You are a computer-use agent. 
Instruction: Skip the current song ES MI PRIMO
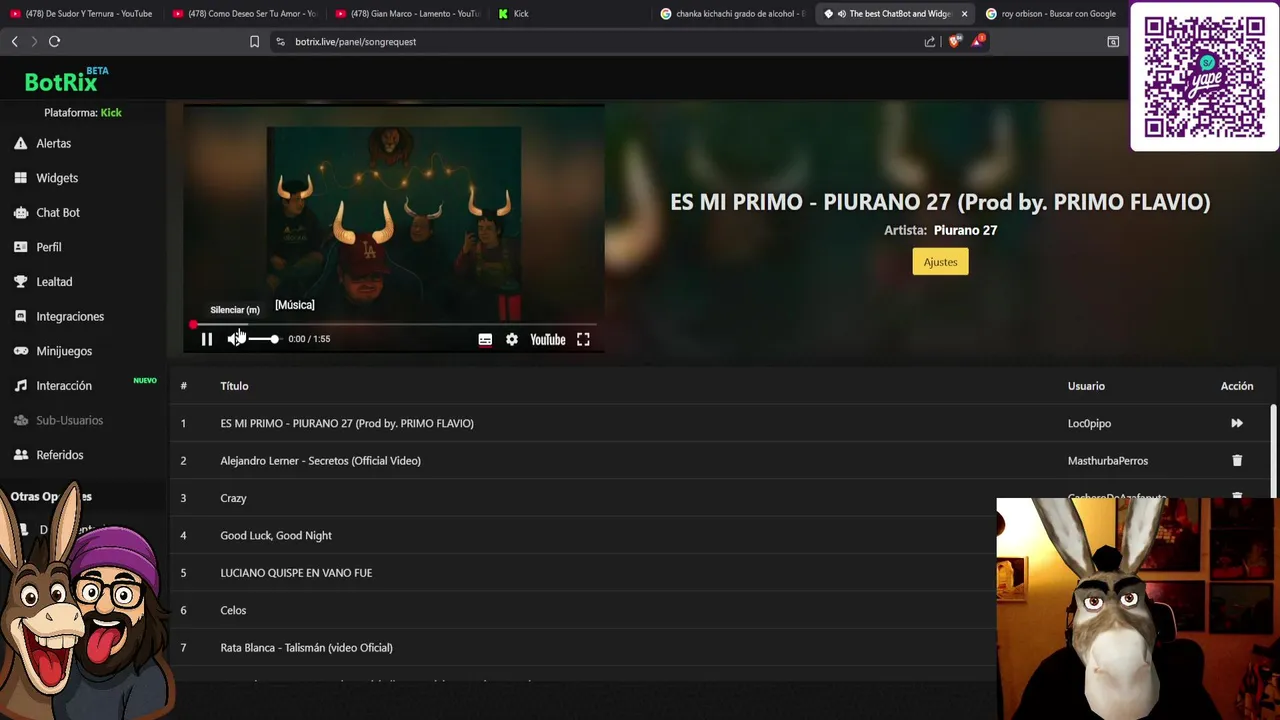coord(1237,423)
